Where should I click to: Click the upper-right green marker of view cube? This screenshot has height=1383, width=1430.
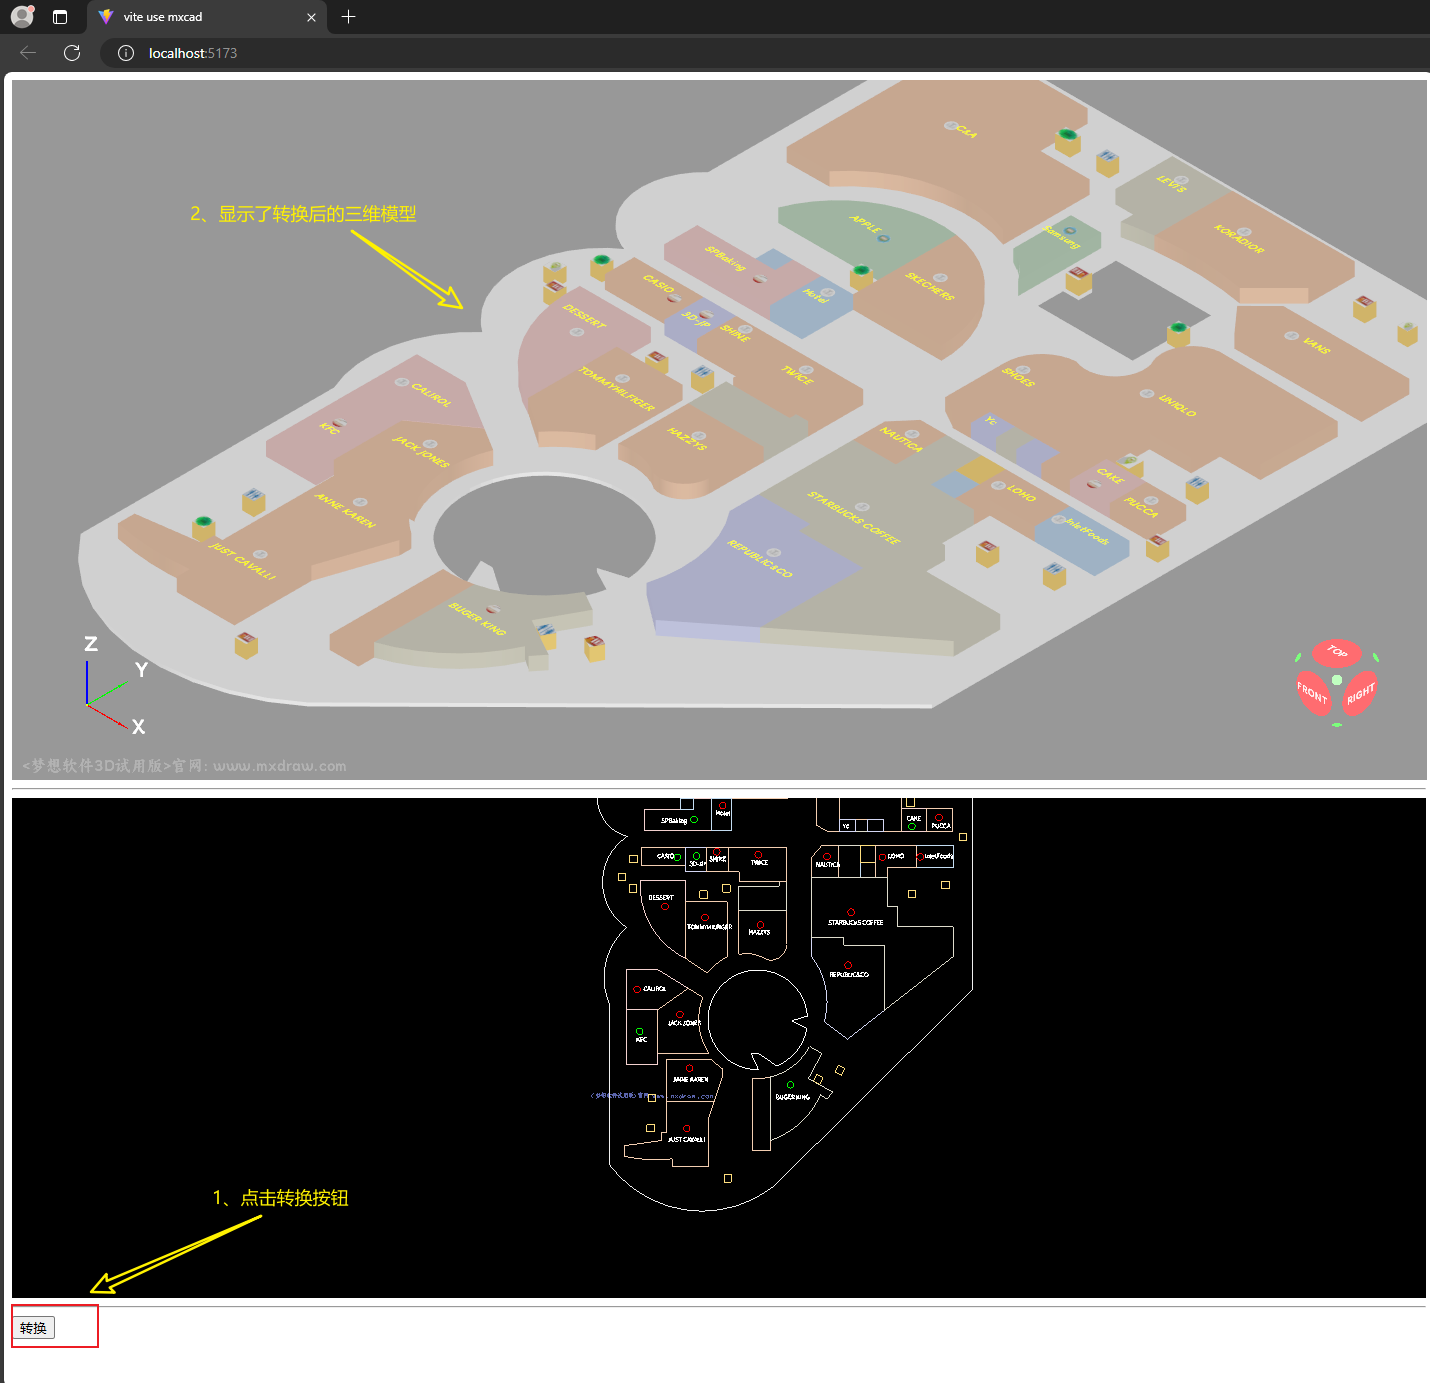(1376, 657)
